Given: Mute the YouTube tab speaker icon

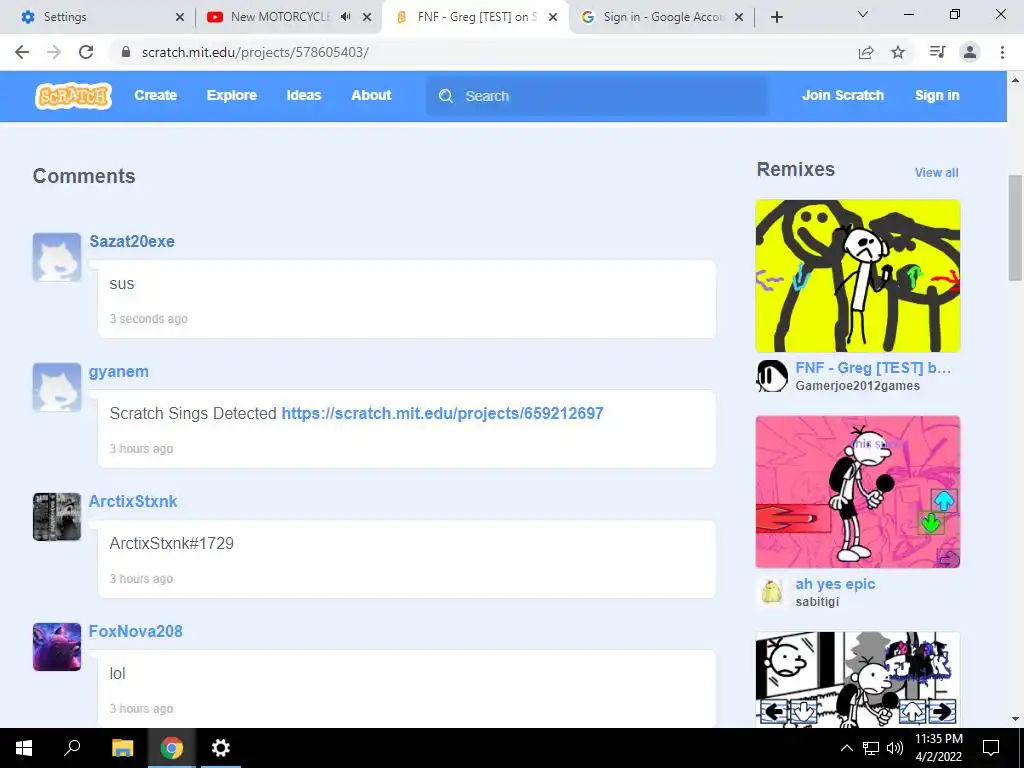Looking at the screenshot, I should [345, 17].
